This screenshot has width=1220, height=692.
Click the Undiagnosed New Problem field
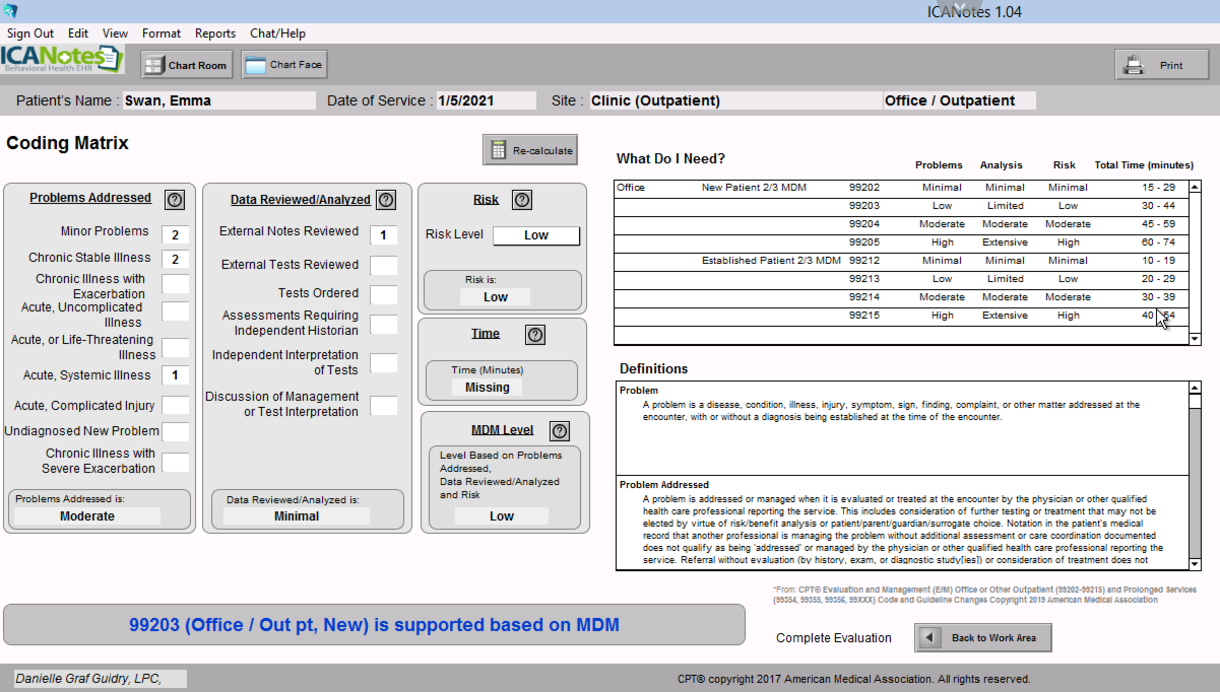pos(175,432)
